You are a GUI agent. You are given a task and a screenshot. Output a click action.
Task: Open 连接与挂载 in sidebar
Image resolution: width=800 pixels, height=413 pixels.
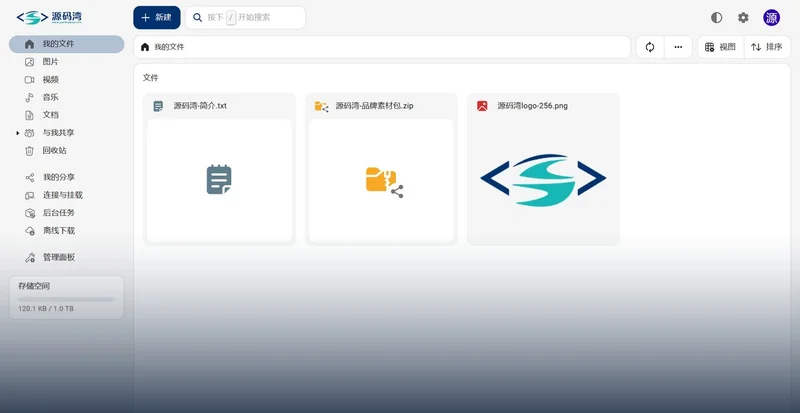(x=66, y=195)
